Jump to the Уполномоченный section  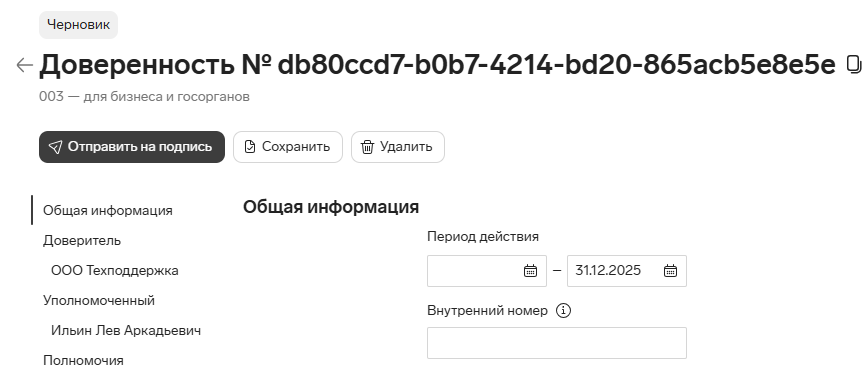click(x=99, y=301)
